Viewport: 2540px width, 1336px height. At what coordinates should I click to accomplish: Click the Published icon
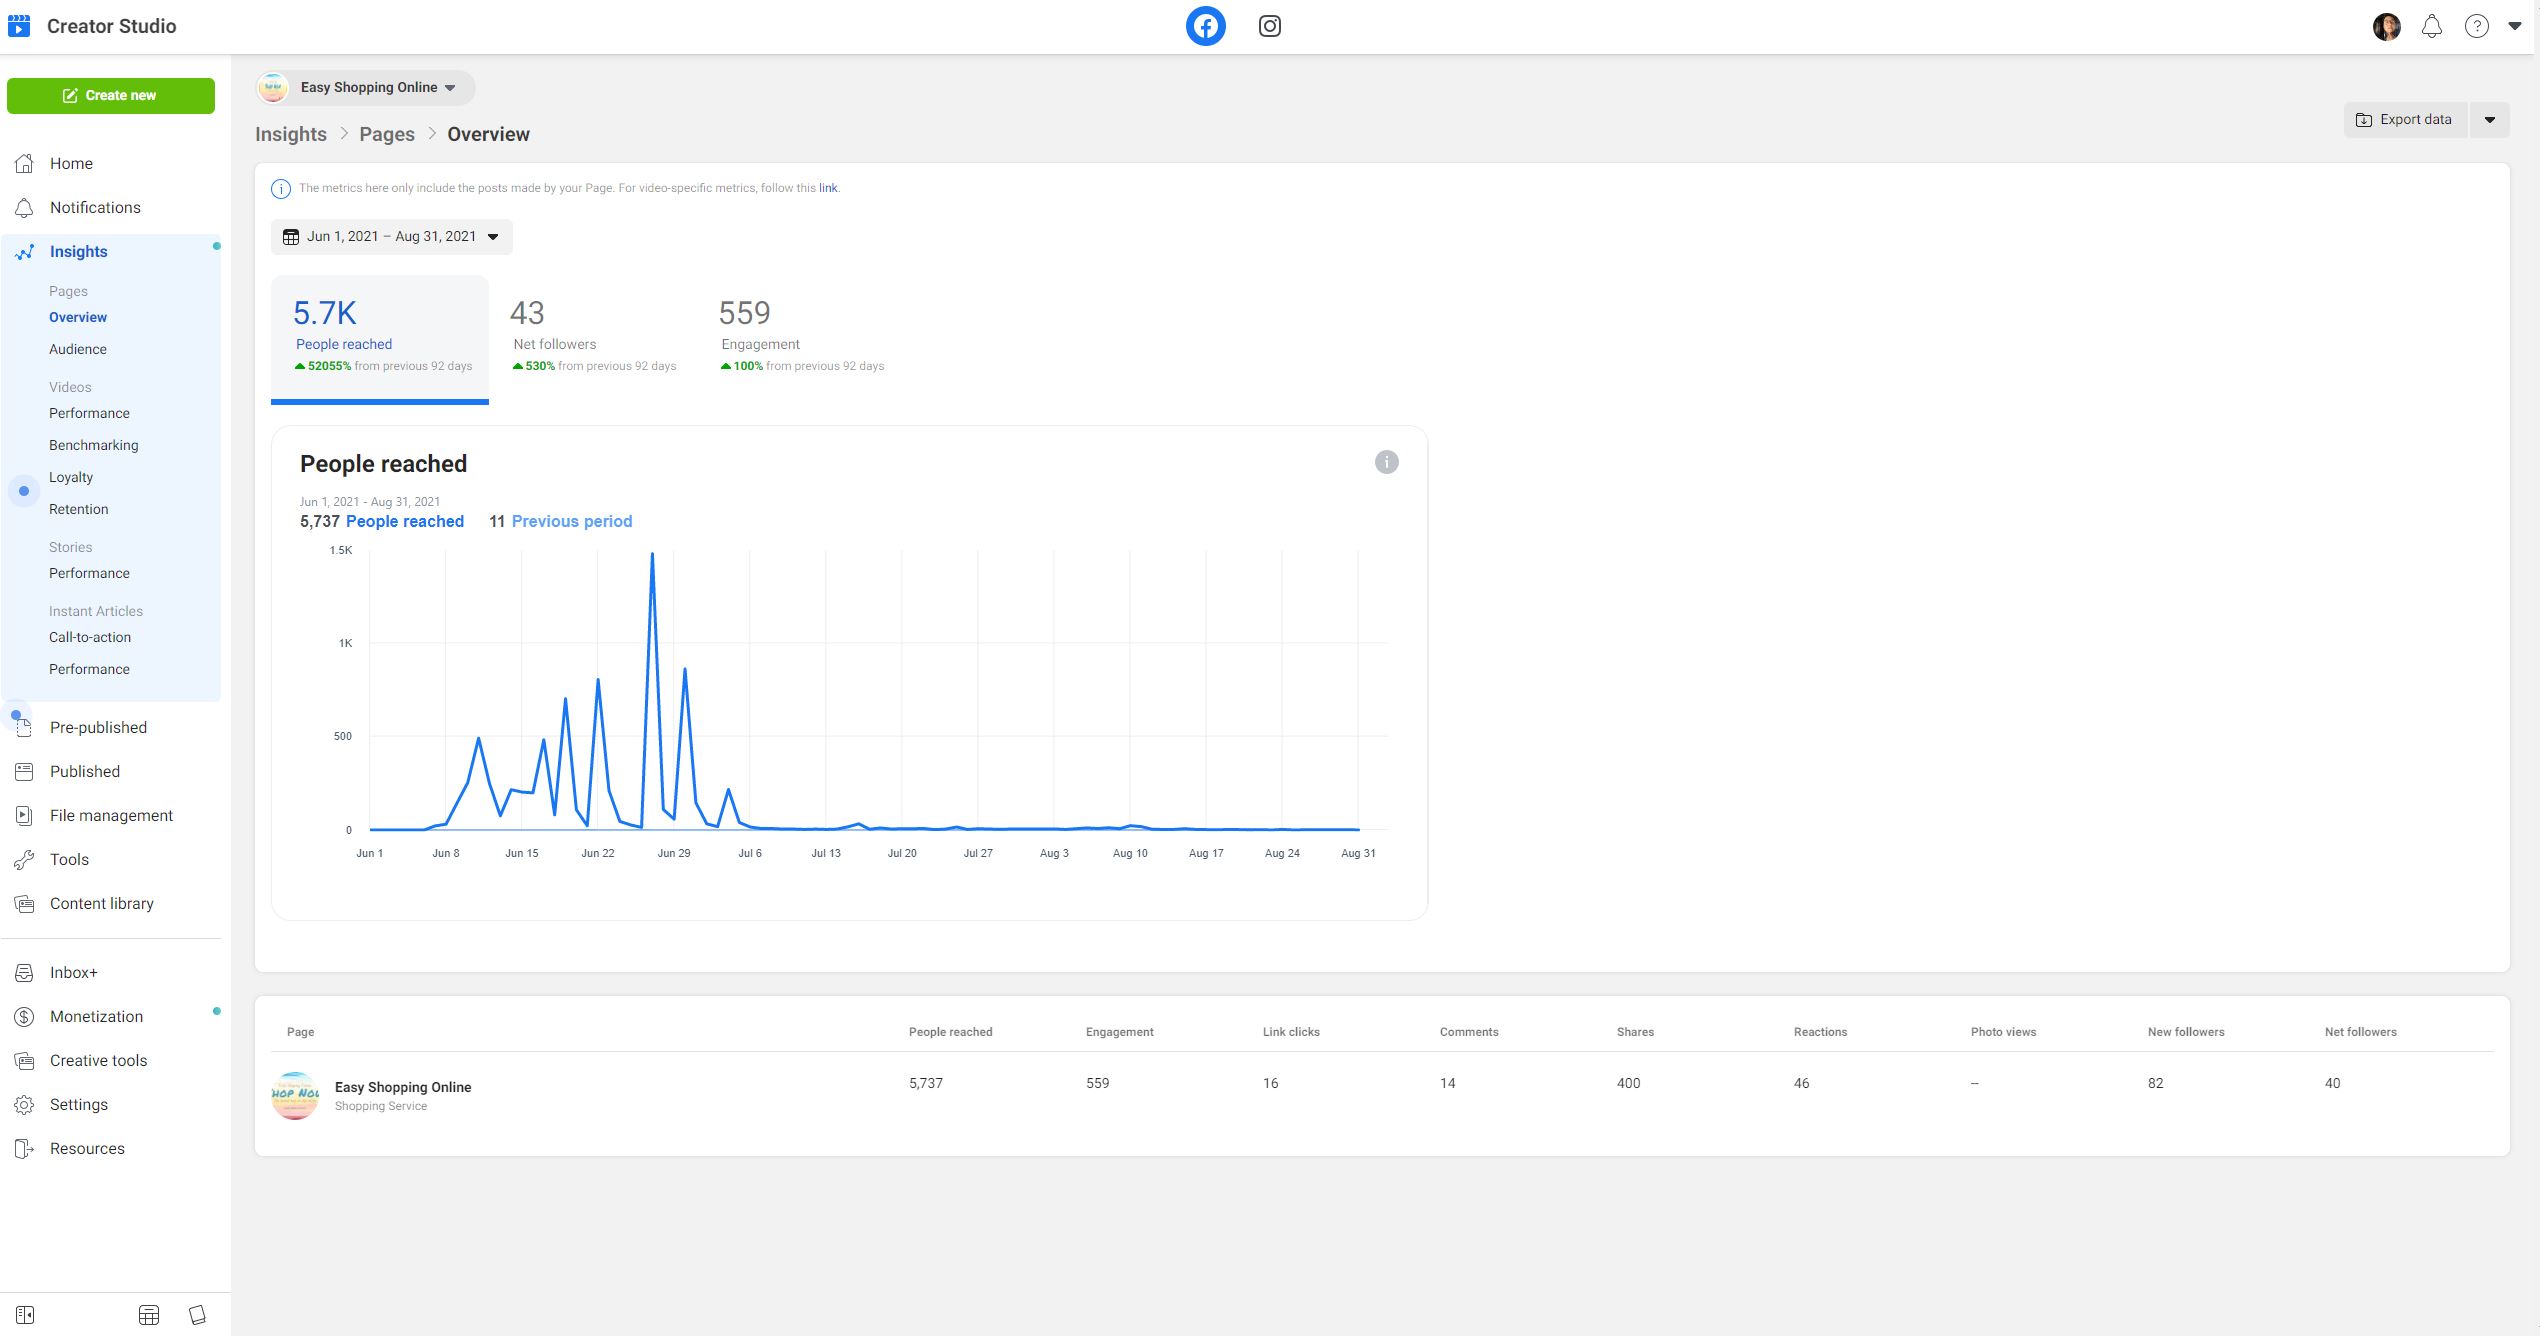25,772
